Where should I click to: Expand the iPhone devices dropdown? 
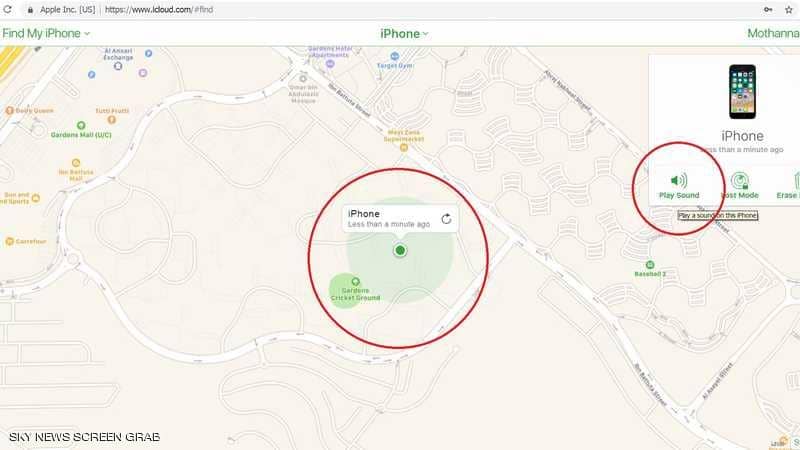tap(404, 34)
